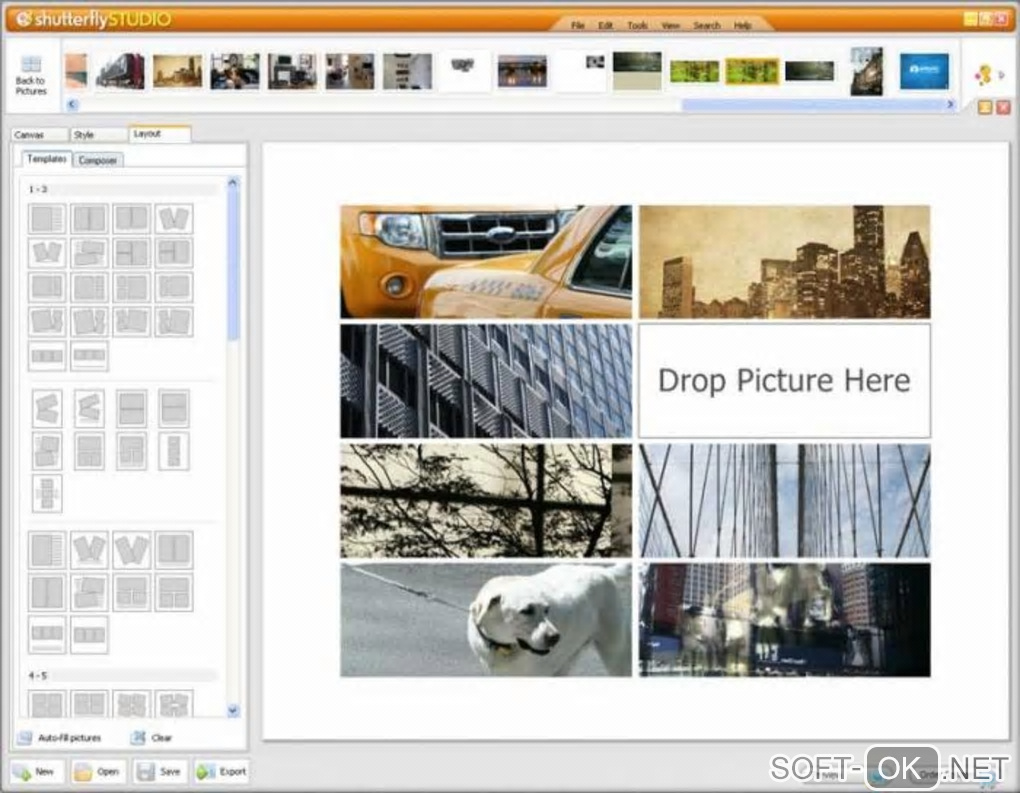Open the Tools menu

point(637,25)
